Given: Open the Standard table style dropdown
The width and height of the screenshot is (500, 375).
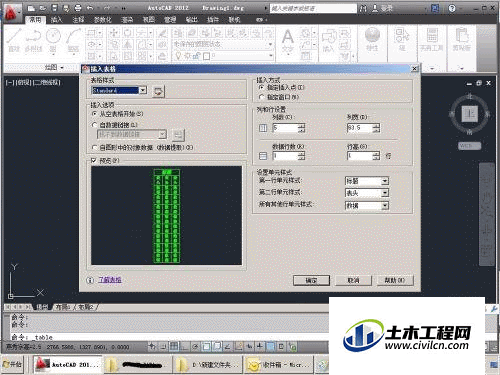Looking at the screenshot, I should [143, 90].
